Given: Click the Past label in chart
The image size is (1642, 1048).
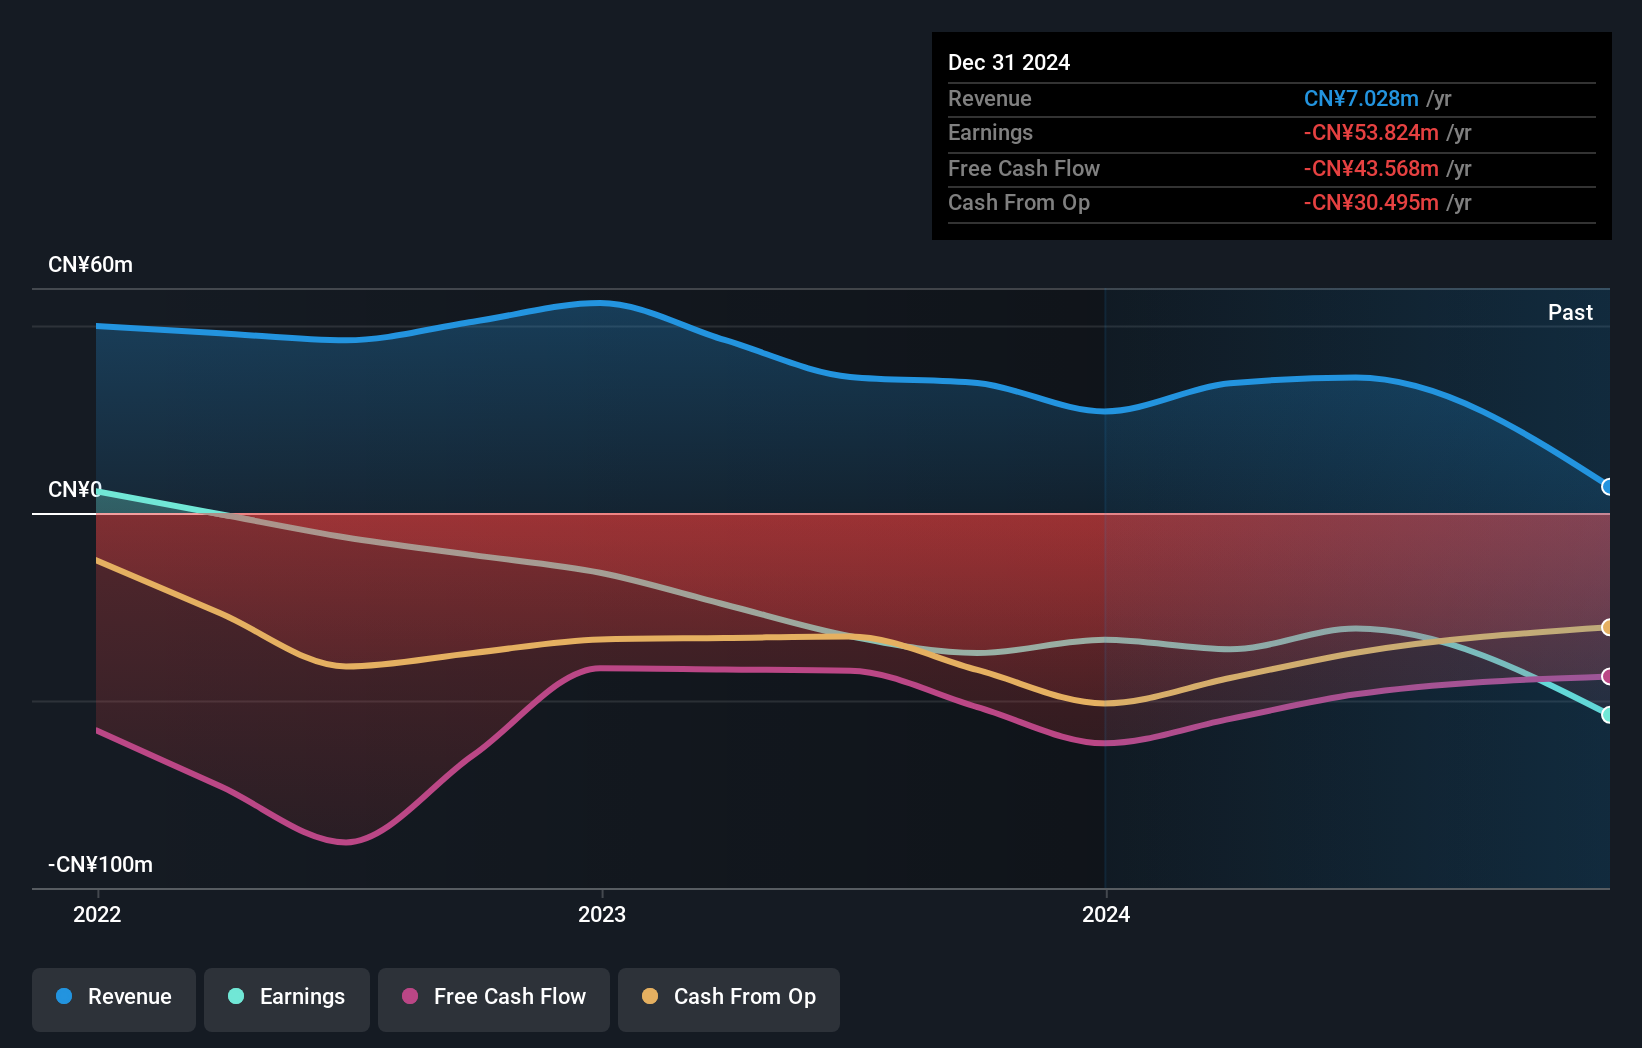Looking at the screenshot, I should click(1570, 313).
